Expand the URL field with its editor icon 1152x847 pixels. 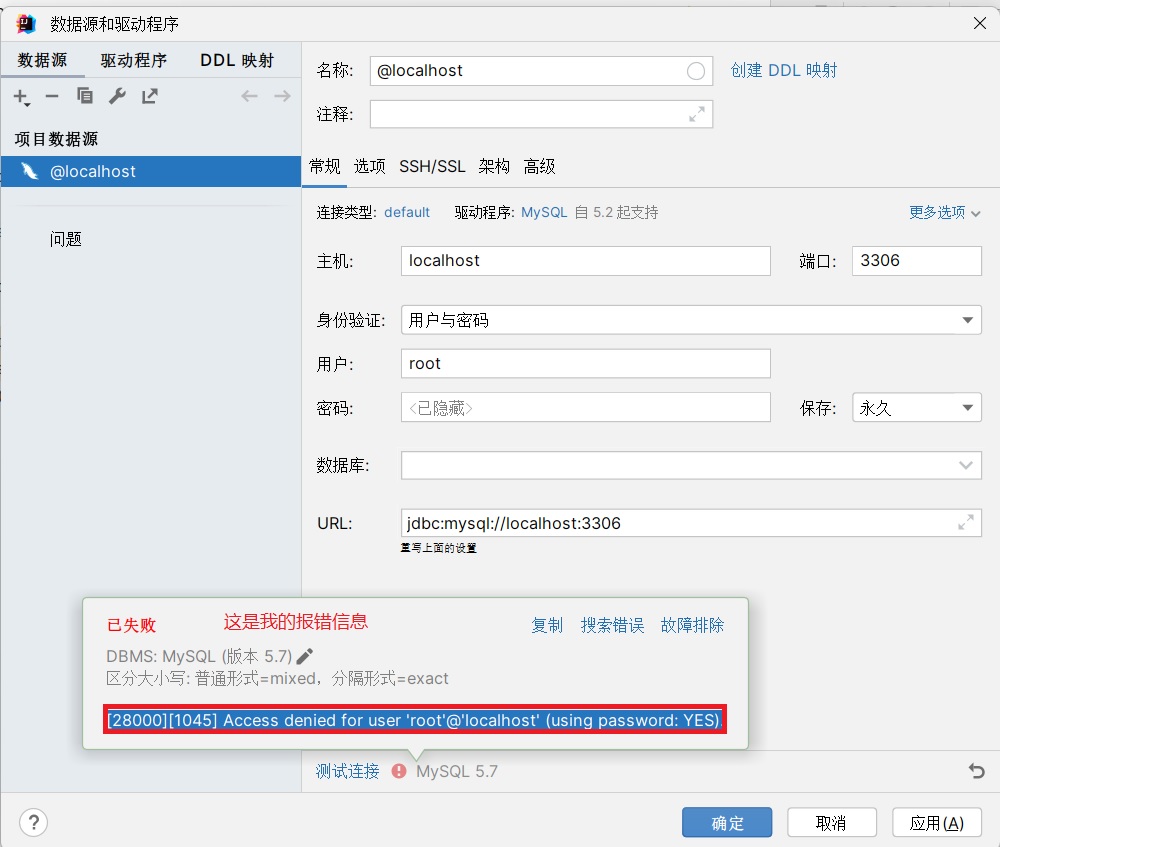[x=964, y=522]
